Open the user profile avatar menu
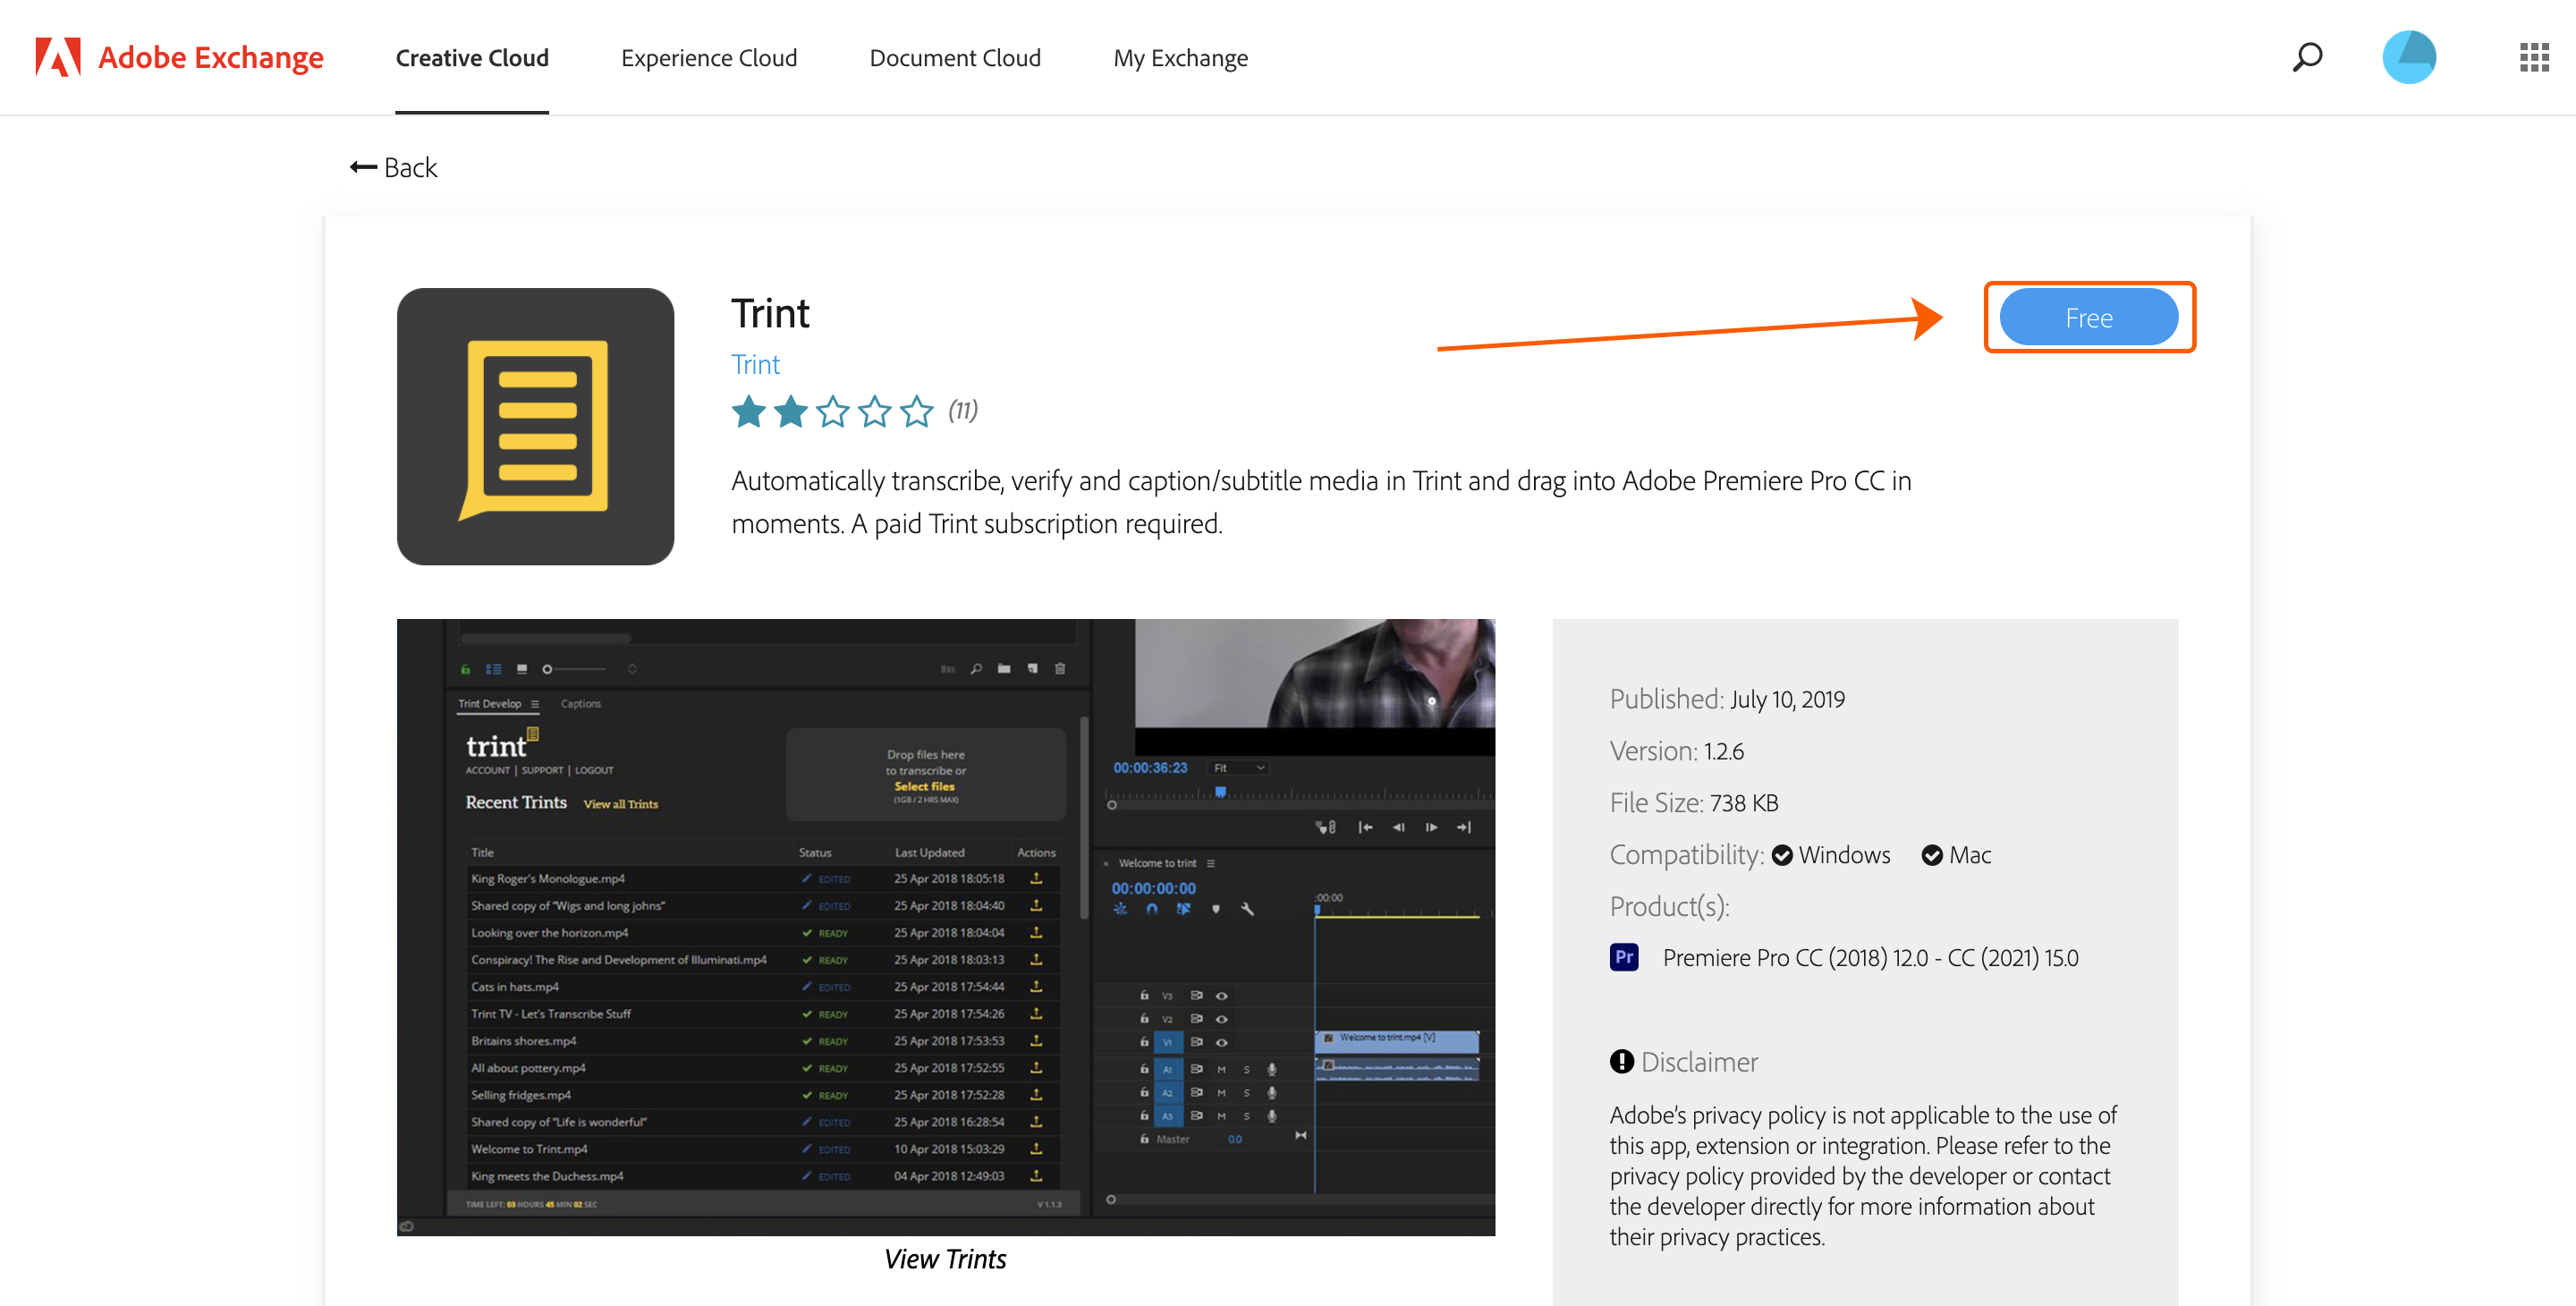This screenshot has height=1306, width=2576. 2409,57
